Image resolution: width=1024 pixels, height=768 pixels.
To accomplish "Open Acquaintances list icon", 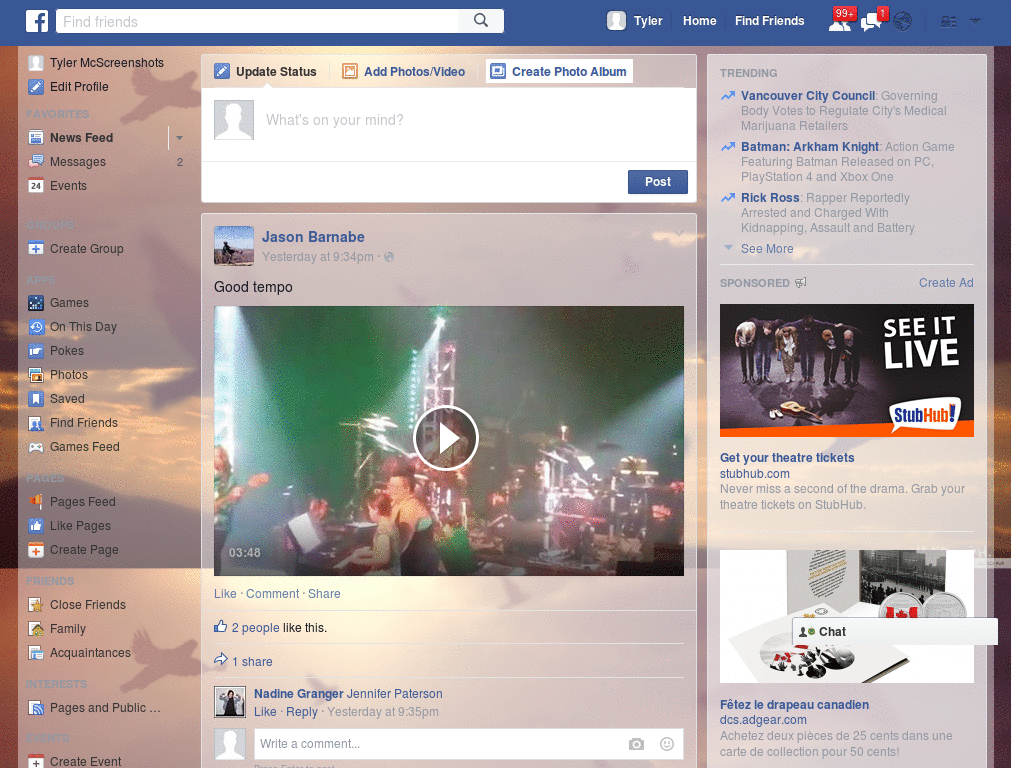I will tap(36, 652).
